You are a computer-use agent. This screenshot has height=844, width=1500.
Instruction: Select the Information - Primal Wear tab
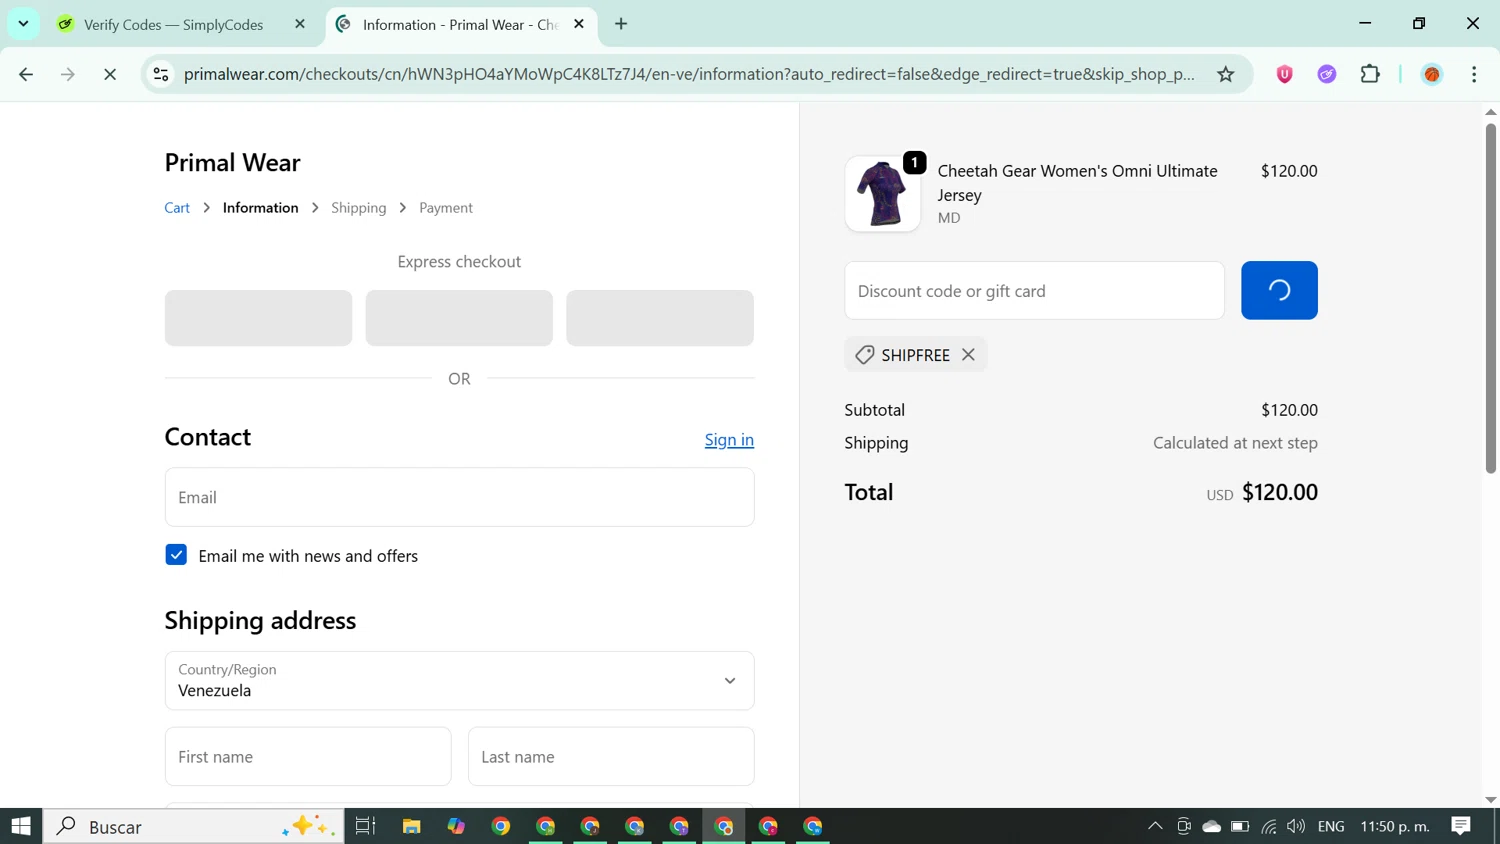(460, 24)
